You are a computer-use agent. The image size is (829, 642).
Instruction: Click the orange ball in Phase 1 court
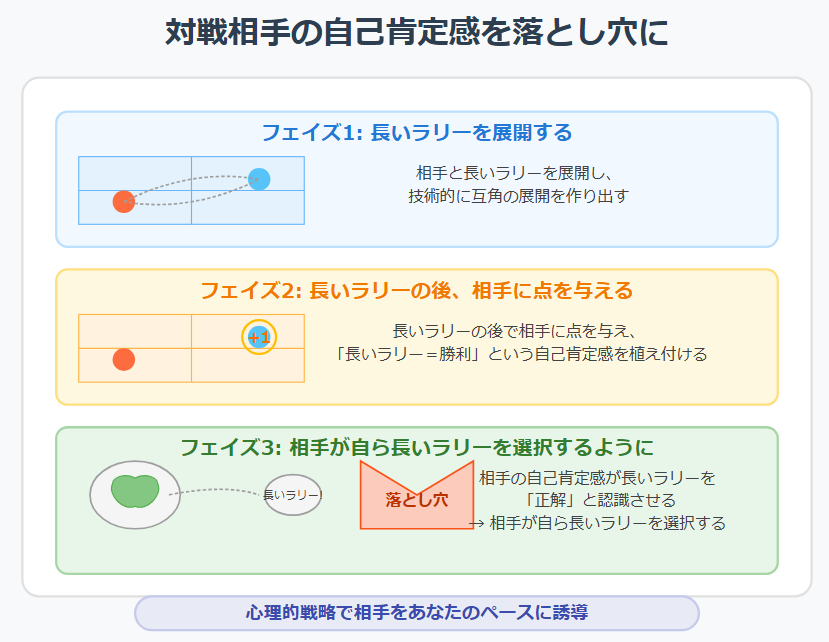click(124, 201)
